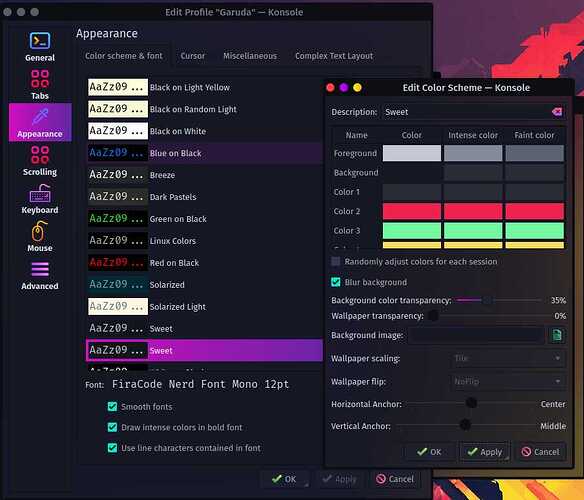
Task: Select the Black on White scheme
Action: (205, 131)
